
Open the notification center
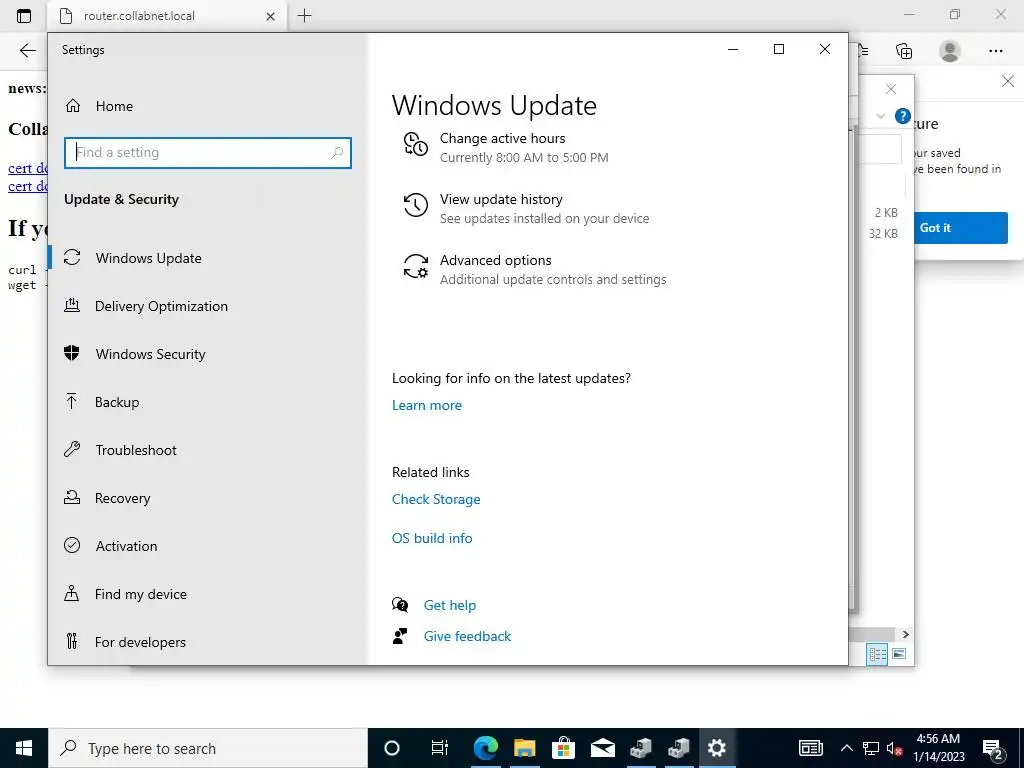[993, 748]
